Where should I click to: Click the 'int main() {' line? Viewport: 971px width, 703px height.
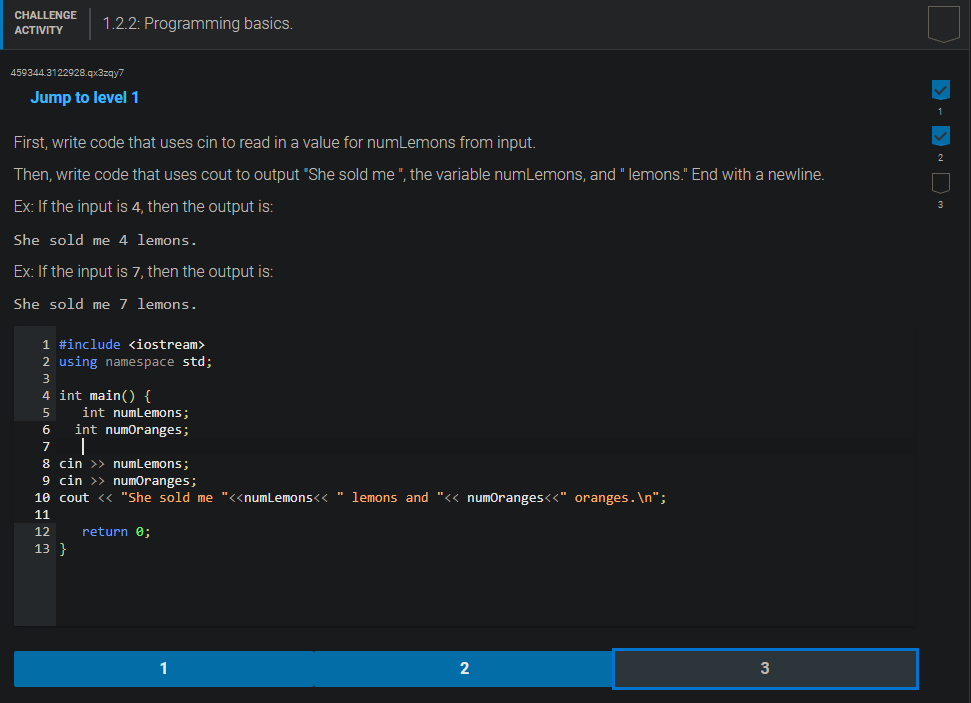click(105, 396)
